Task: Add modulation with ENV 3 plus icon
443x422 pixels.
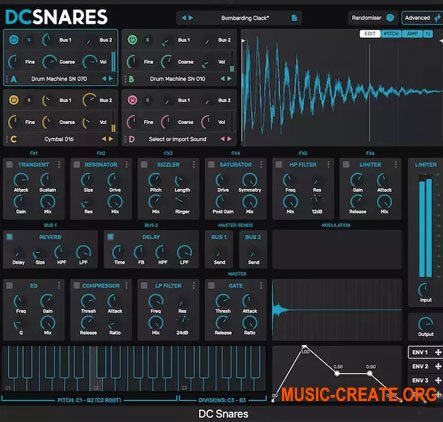Action: (x=438, y=380)
